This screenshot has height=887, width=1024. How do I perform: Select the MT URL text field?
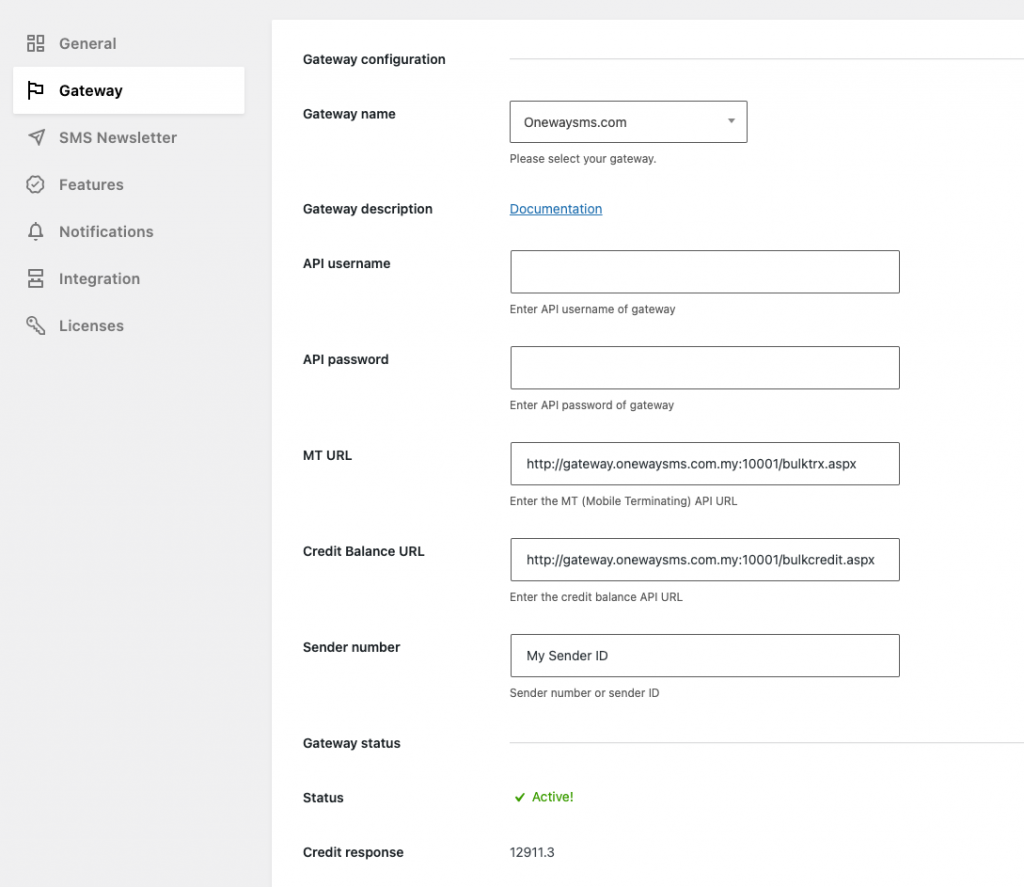tap(704, 463)
